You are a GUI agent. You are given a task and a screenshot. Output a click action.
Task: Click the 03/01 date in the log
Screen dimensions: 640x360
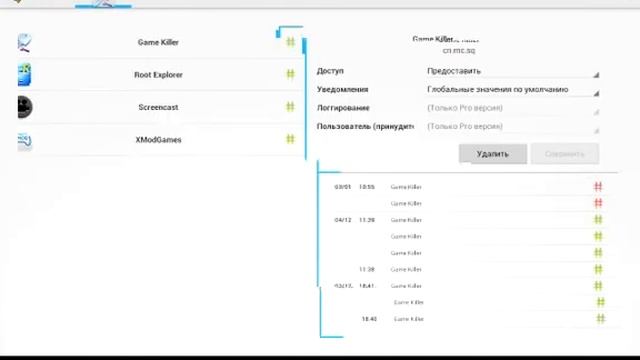pyautogui.click(x=342, y=187)
